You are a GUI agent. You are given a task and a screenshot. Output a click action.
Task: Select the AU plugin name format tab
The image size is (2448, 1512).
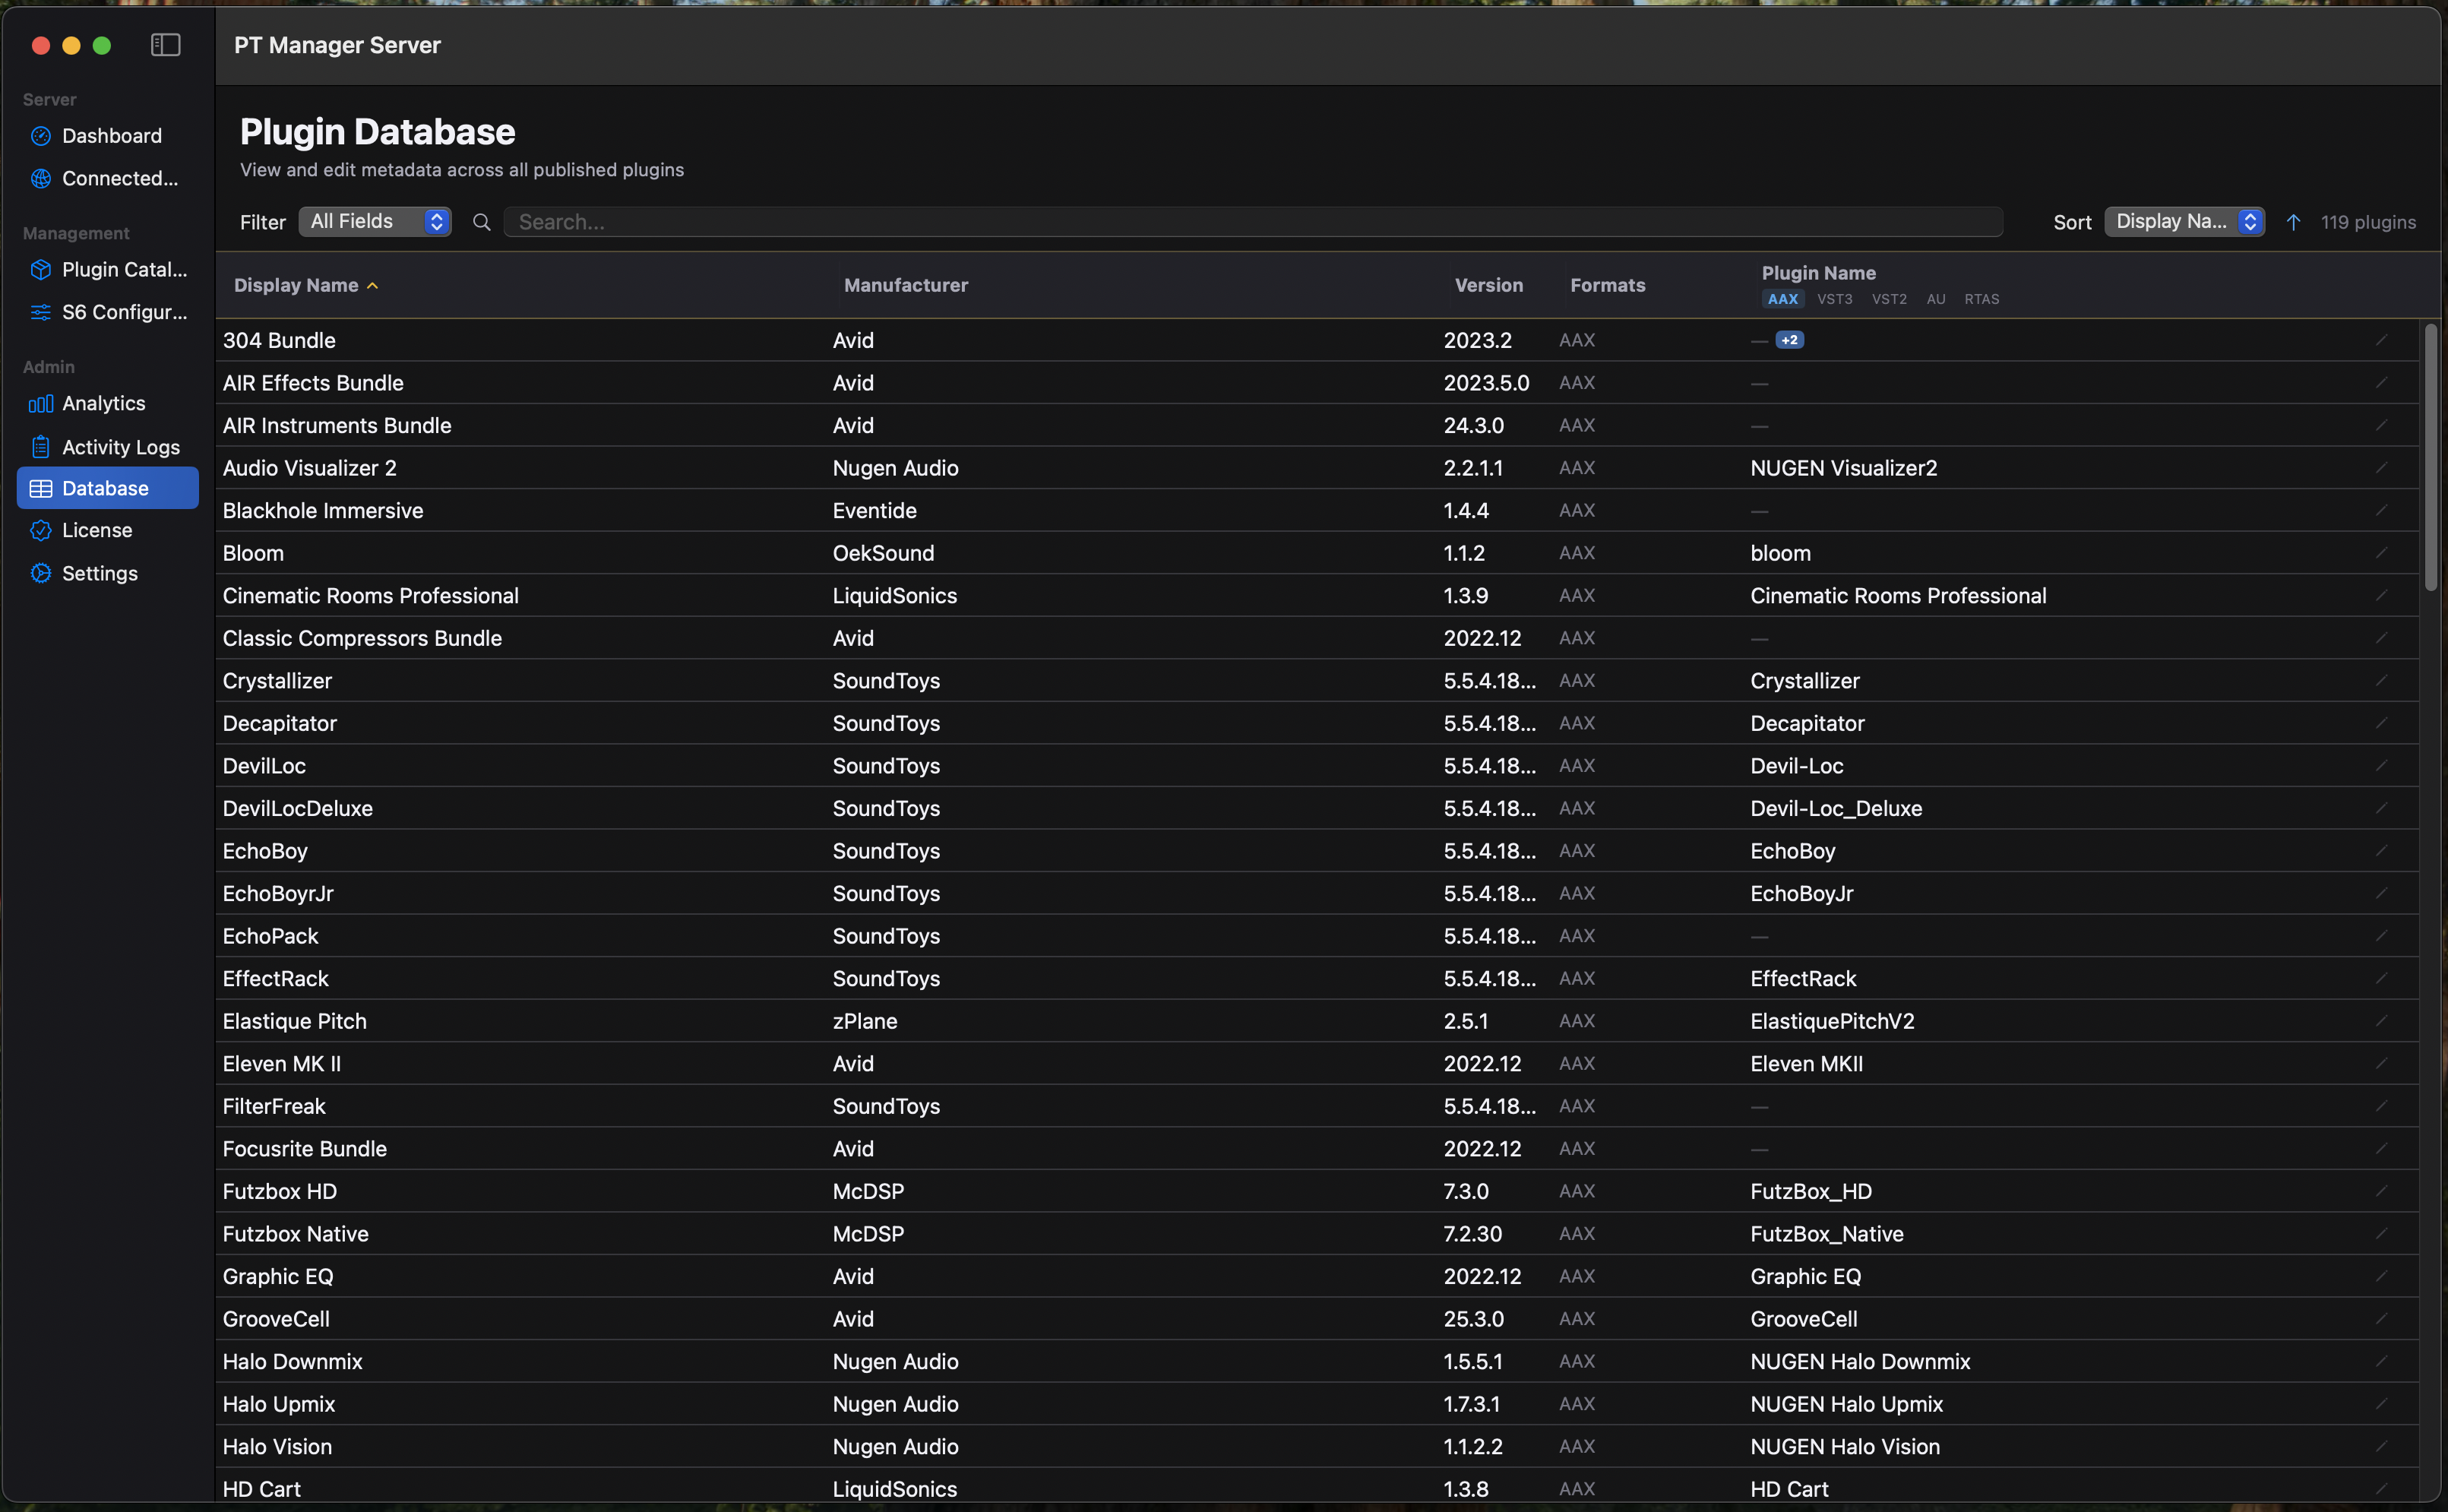pos(1936,300)
